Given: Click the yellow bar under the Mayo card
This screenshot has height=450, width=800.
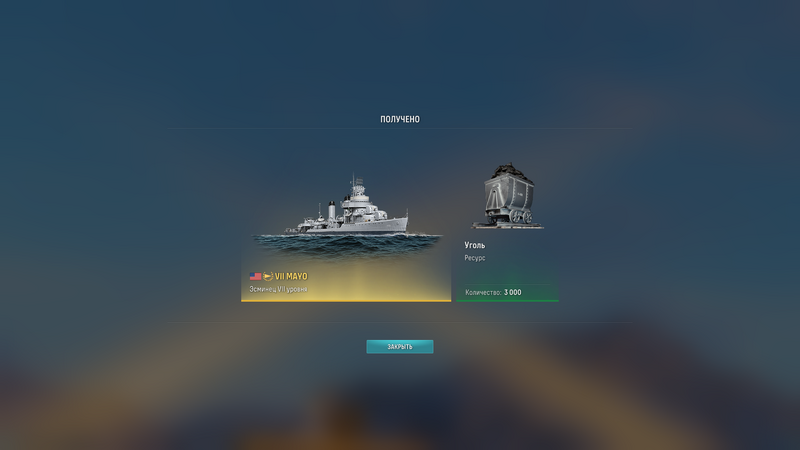Looking at the screenshot, I should coord(346,301).
